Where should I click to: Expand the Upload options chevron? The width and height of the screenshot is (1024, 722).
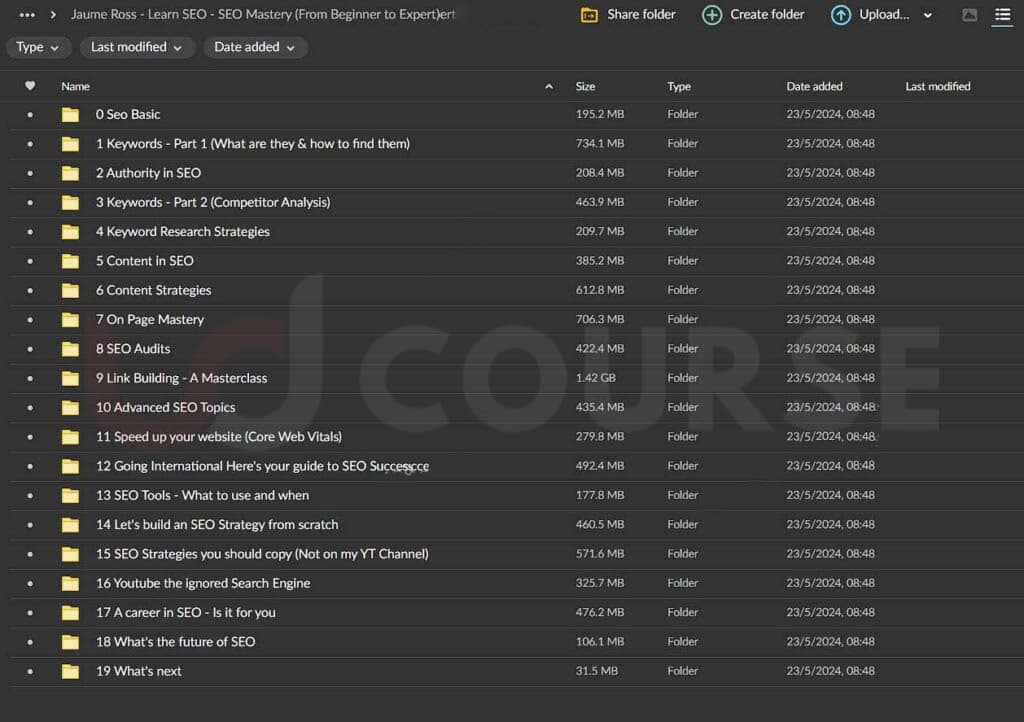(x=928, y=15)
